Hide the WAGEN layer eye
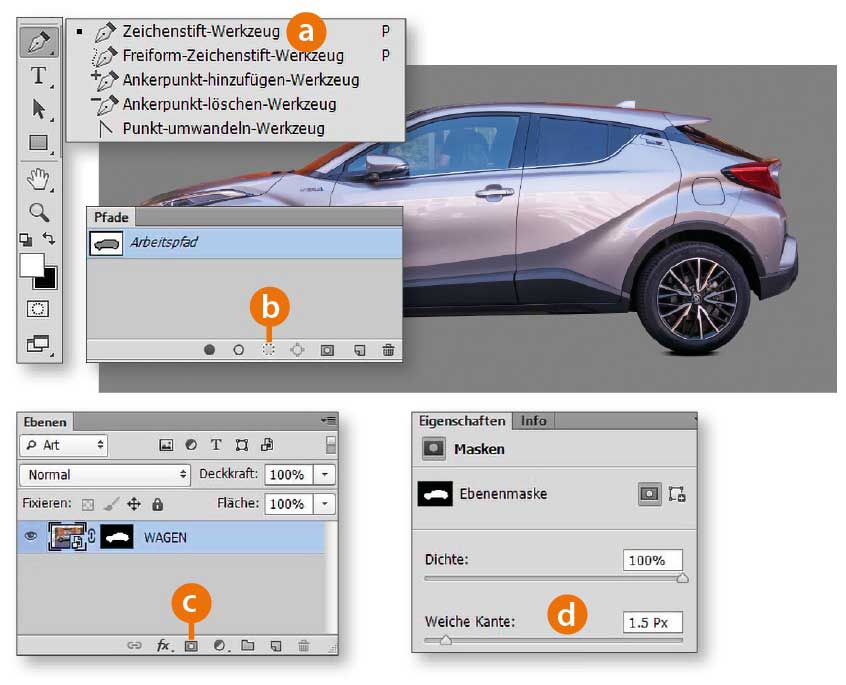The width and height of the screenshot is (846, 685). pos(31,536)
